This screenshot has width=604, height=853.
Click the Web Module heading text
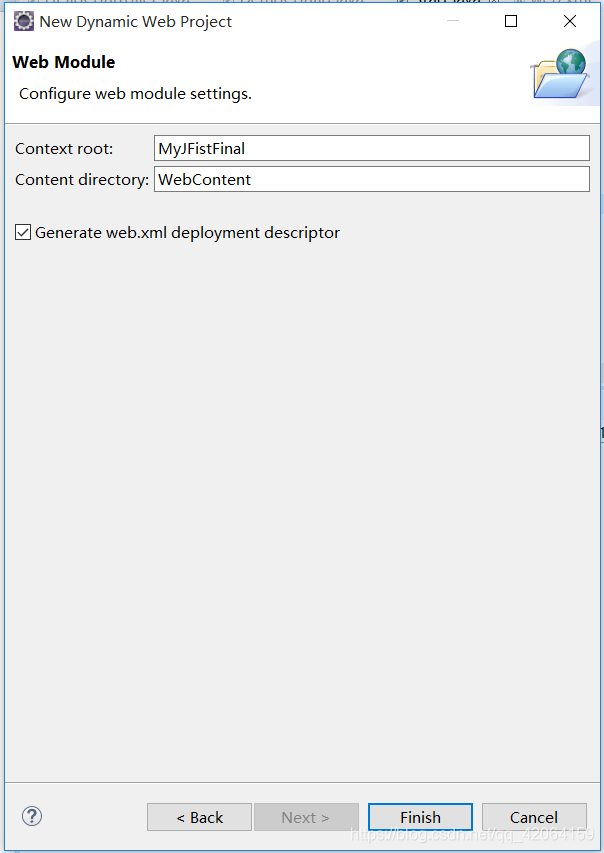click(x=64, y=62)
